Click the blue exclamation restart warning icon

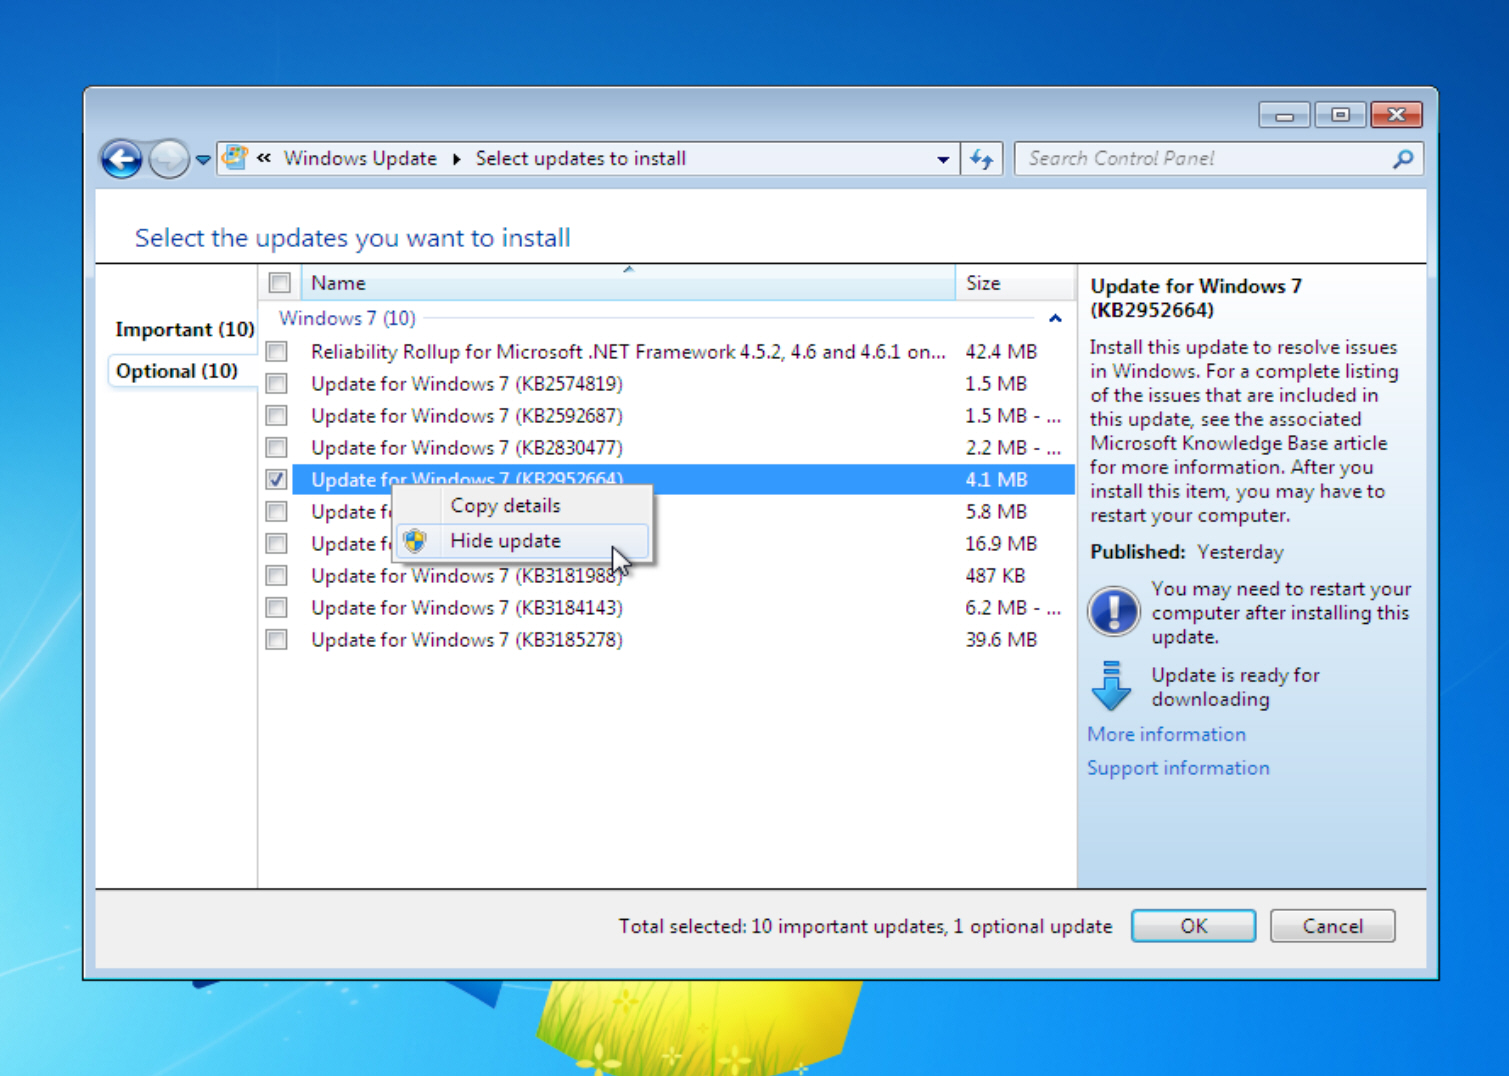click(1113, 611)
